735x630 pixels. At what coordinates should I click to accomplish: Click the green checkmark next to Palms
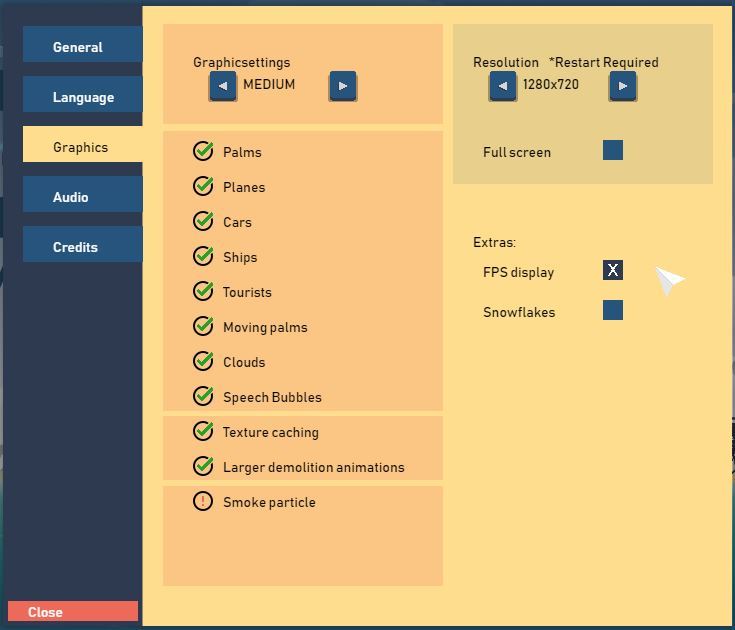pos(203,151)
